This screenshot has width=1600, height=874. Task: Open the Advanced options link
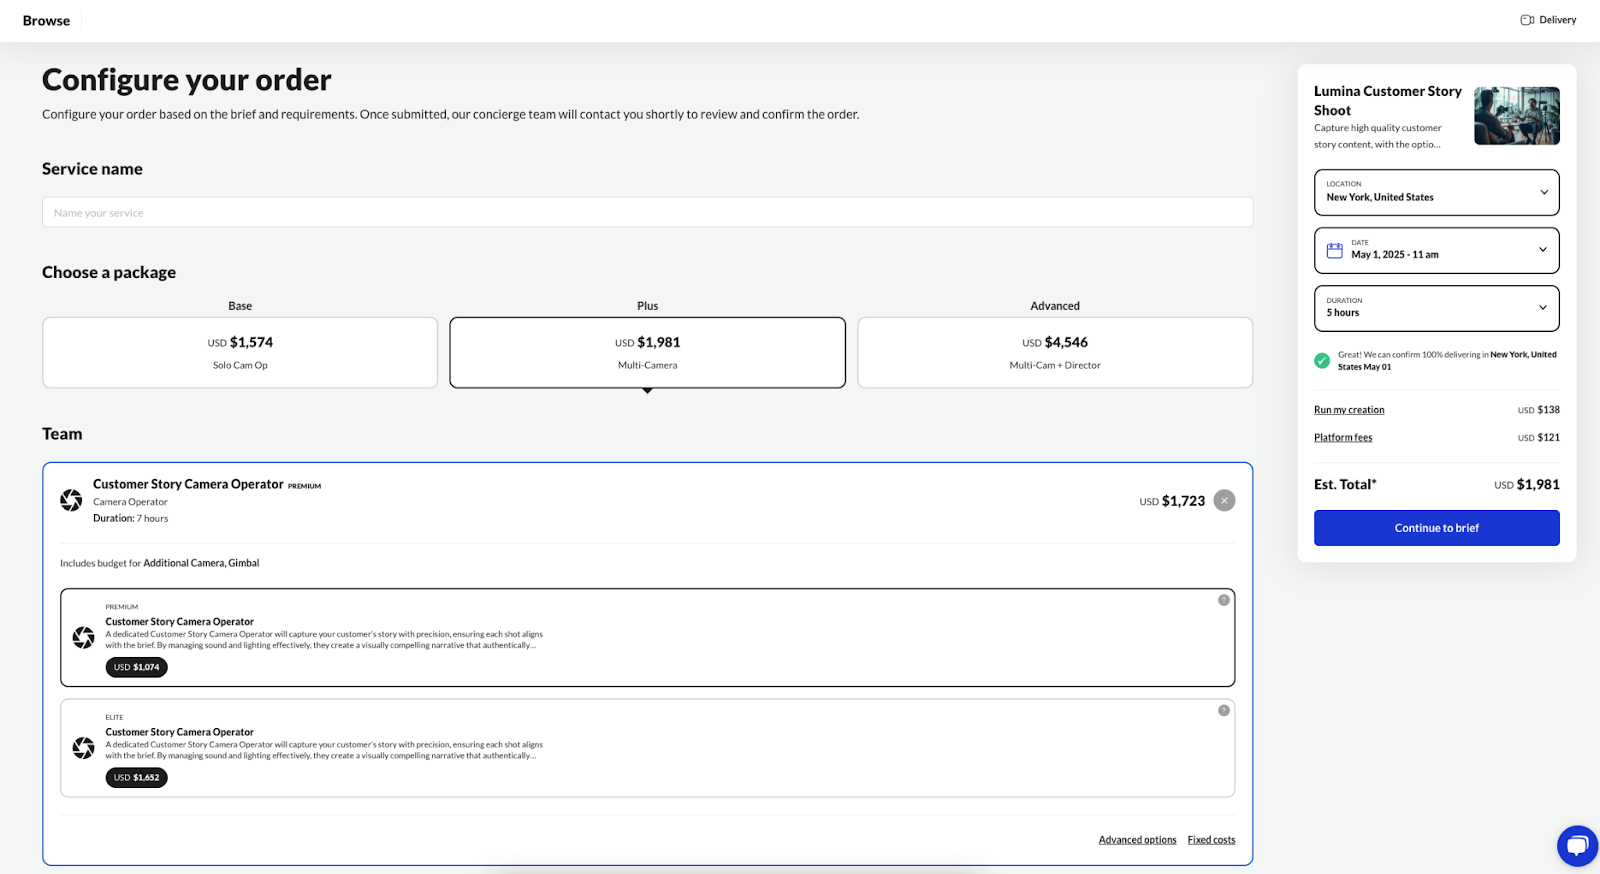click(x=1137, y=840)
